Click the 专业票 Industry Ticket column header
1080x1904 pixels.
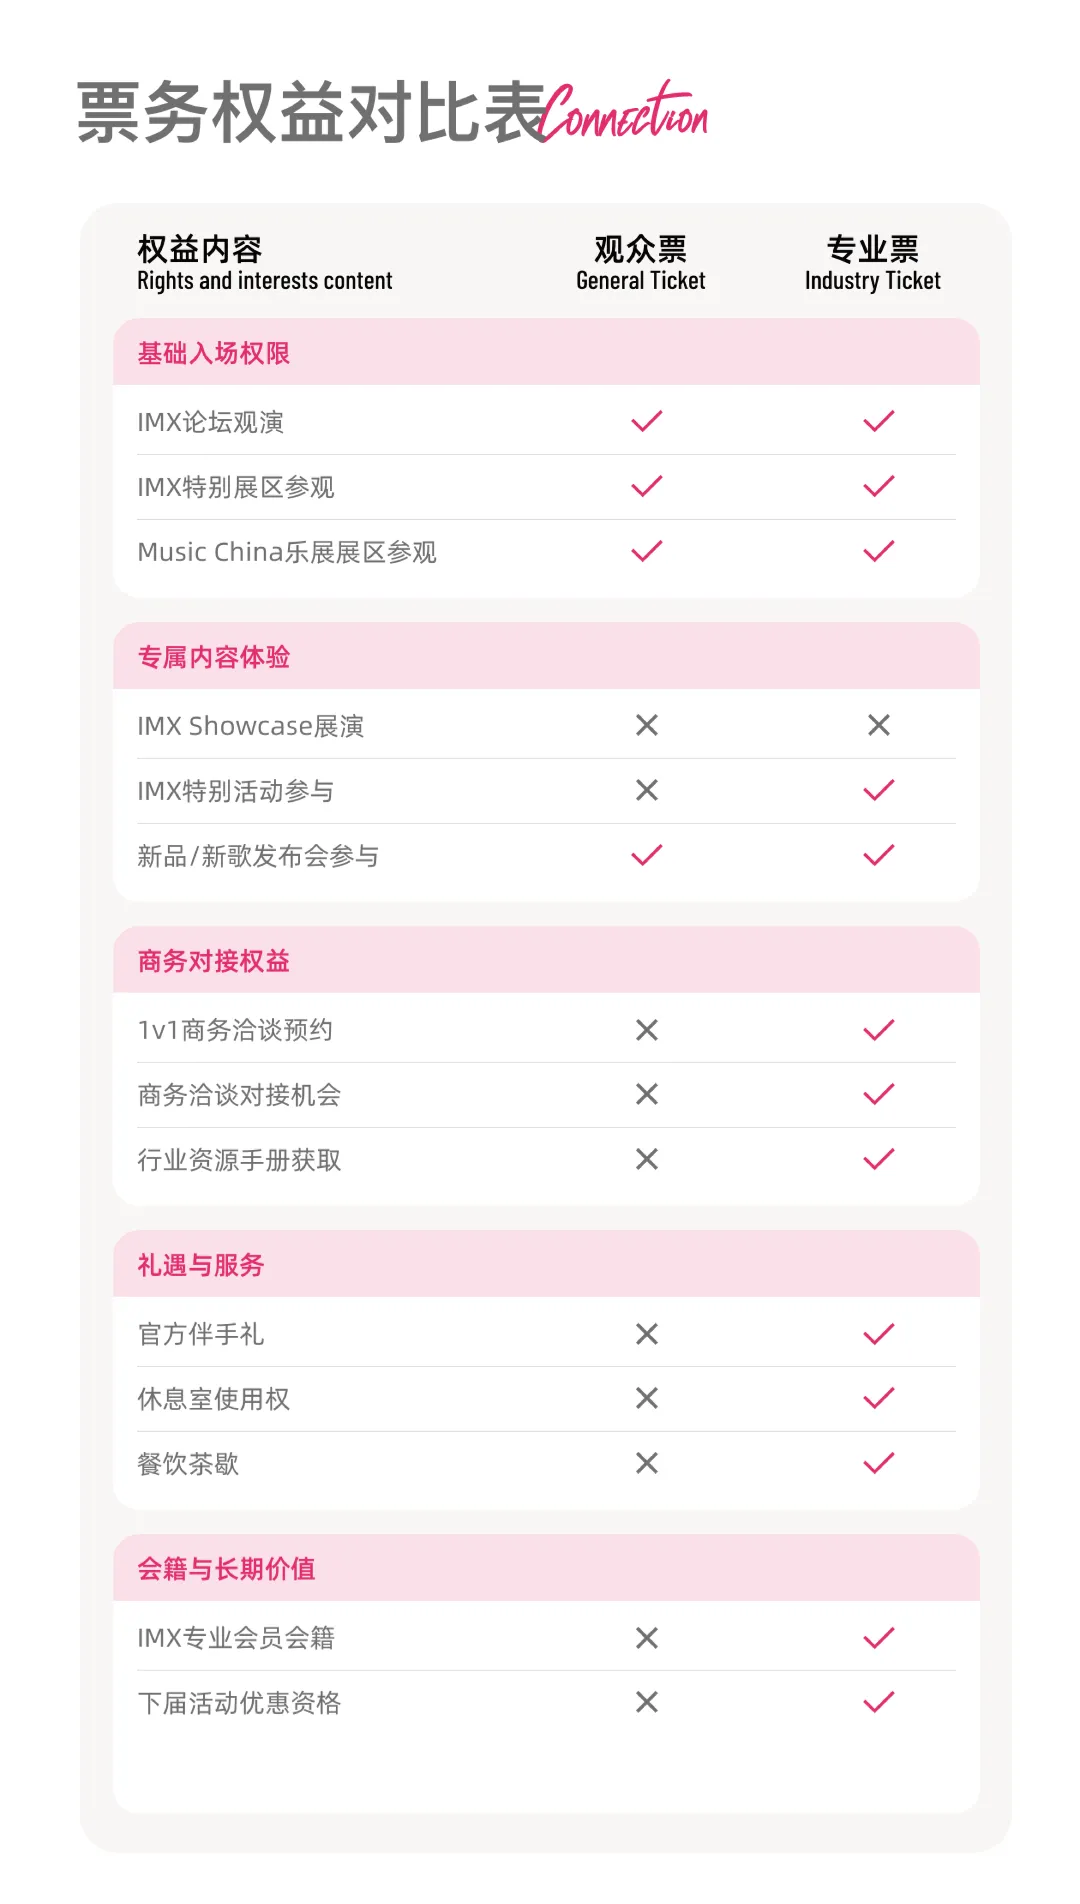pyautogui.click(x=873, y=263)
